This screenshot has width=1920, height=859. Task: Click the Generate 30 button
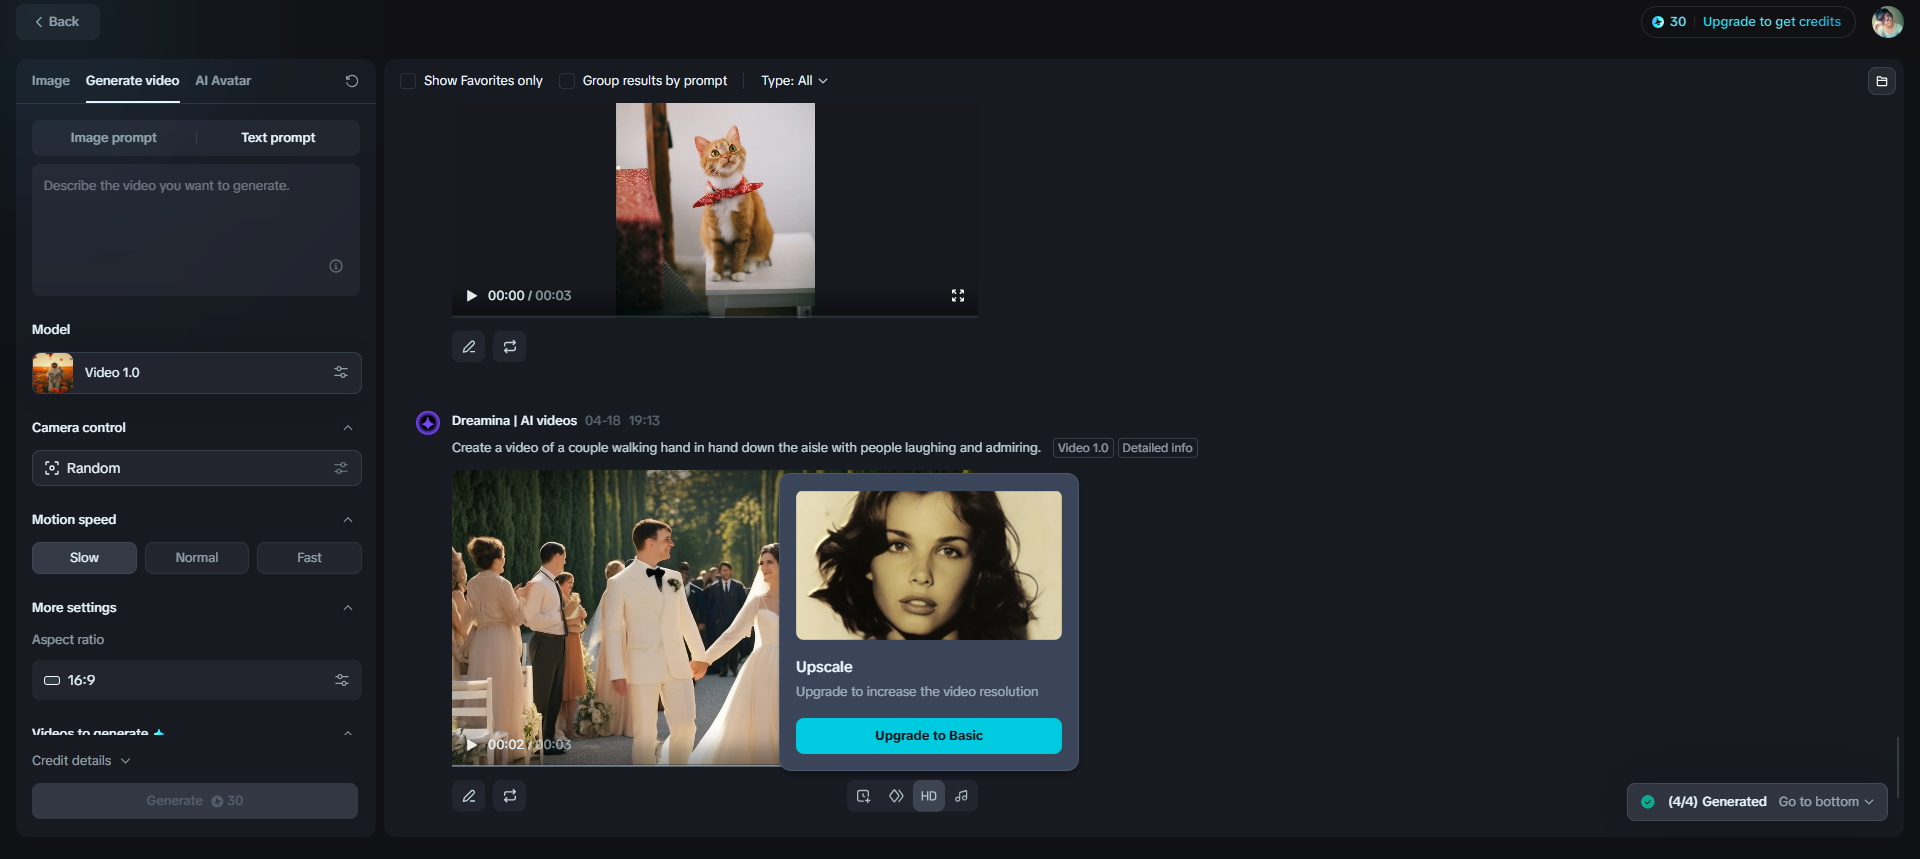(195, 801)
